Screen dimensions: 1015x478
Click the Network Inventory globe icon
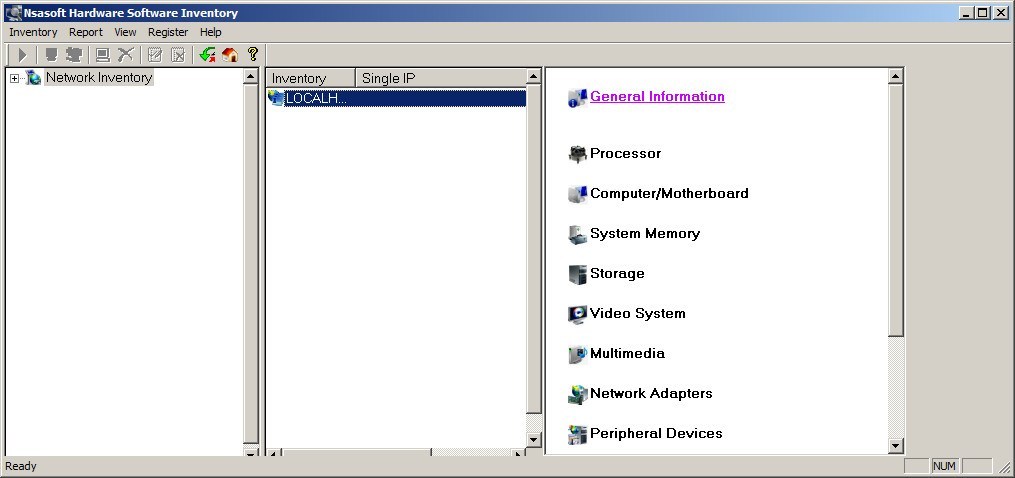click(x=34, y=78)
